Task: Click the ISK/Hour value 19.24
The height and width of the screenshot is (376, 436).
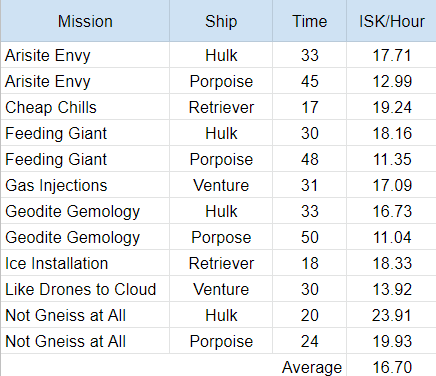Action: (x=392, y=107)
